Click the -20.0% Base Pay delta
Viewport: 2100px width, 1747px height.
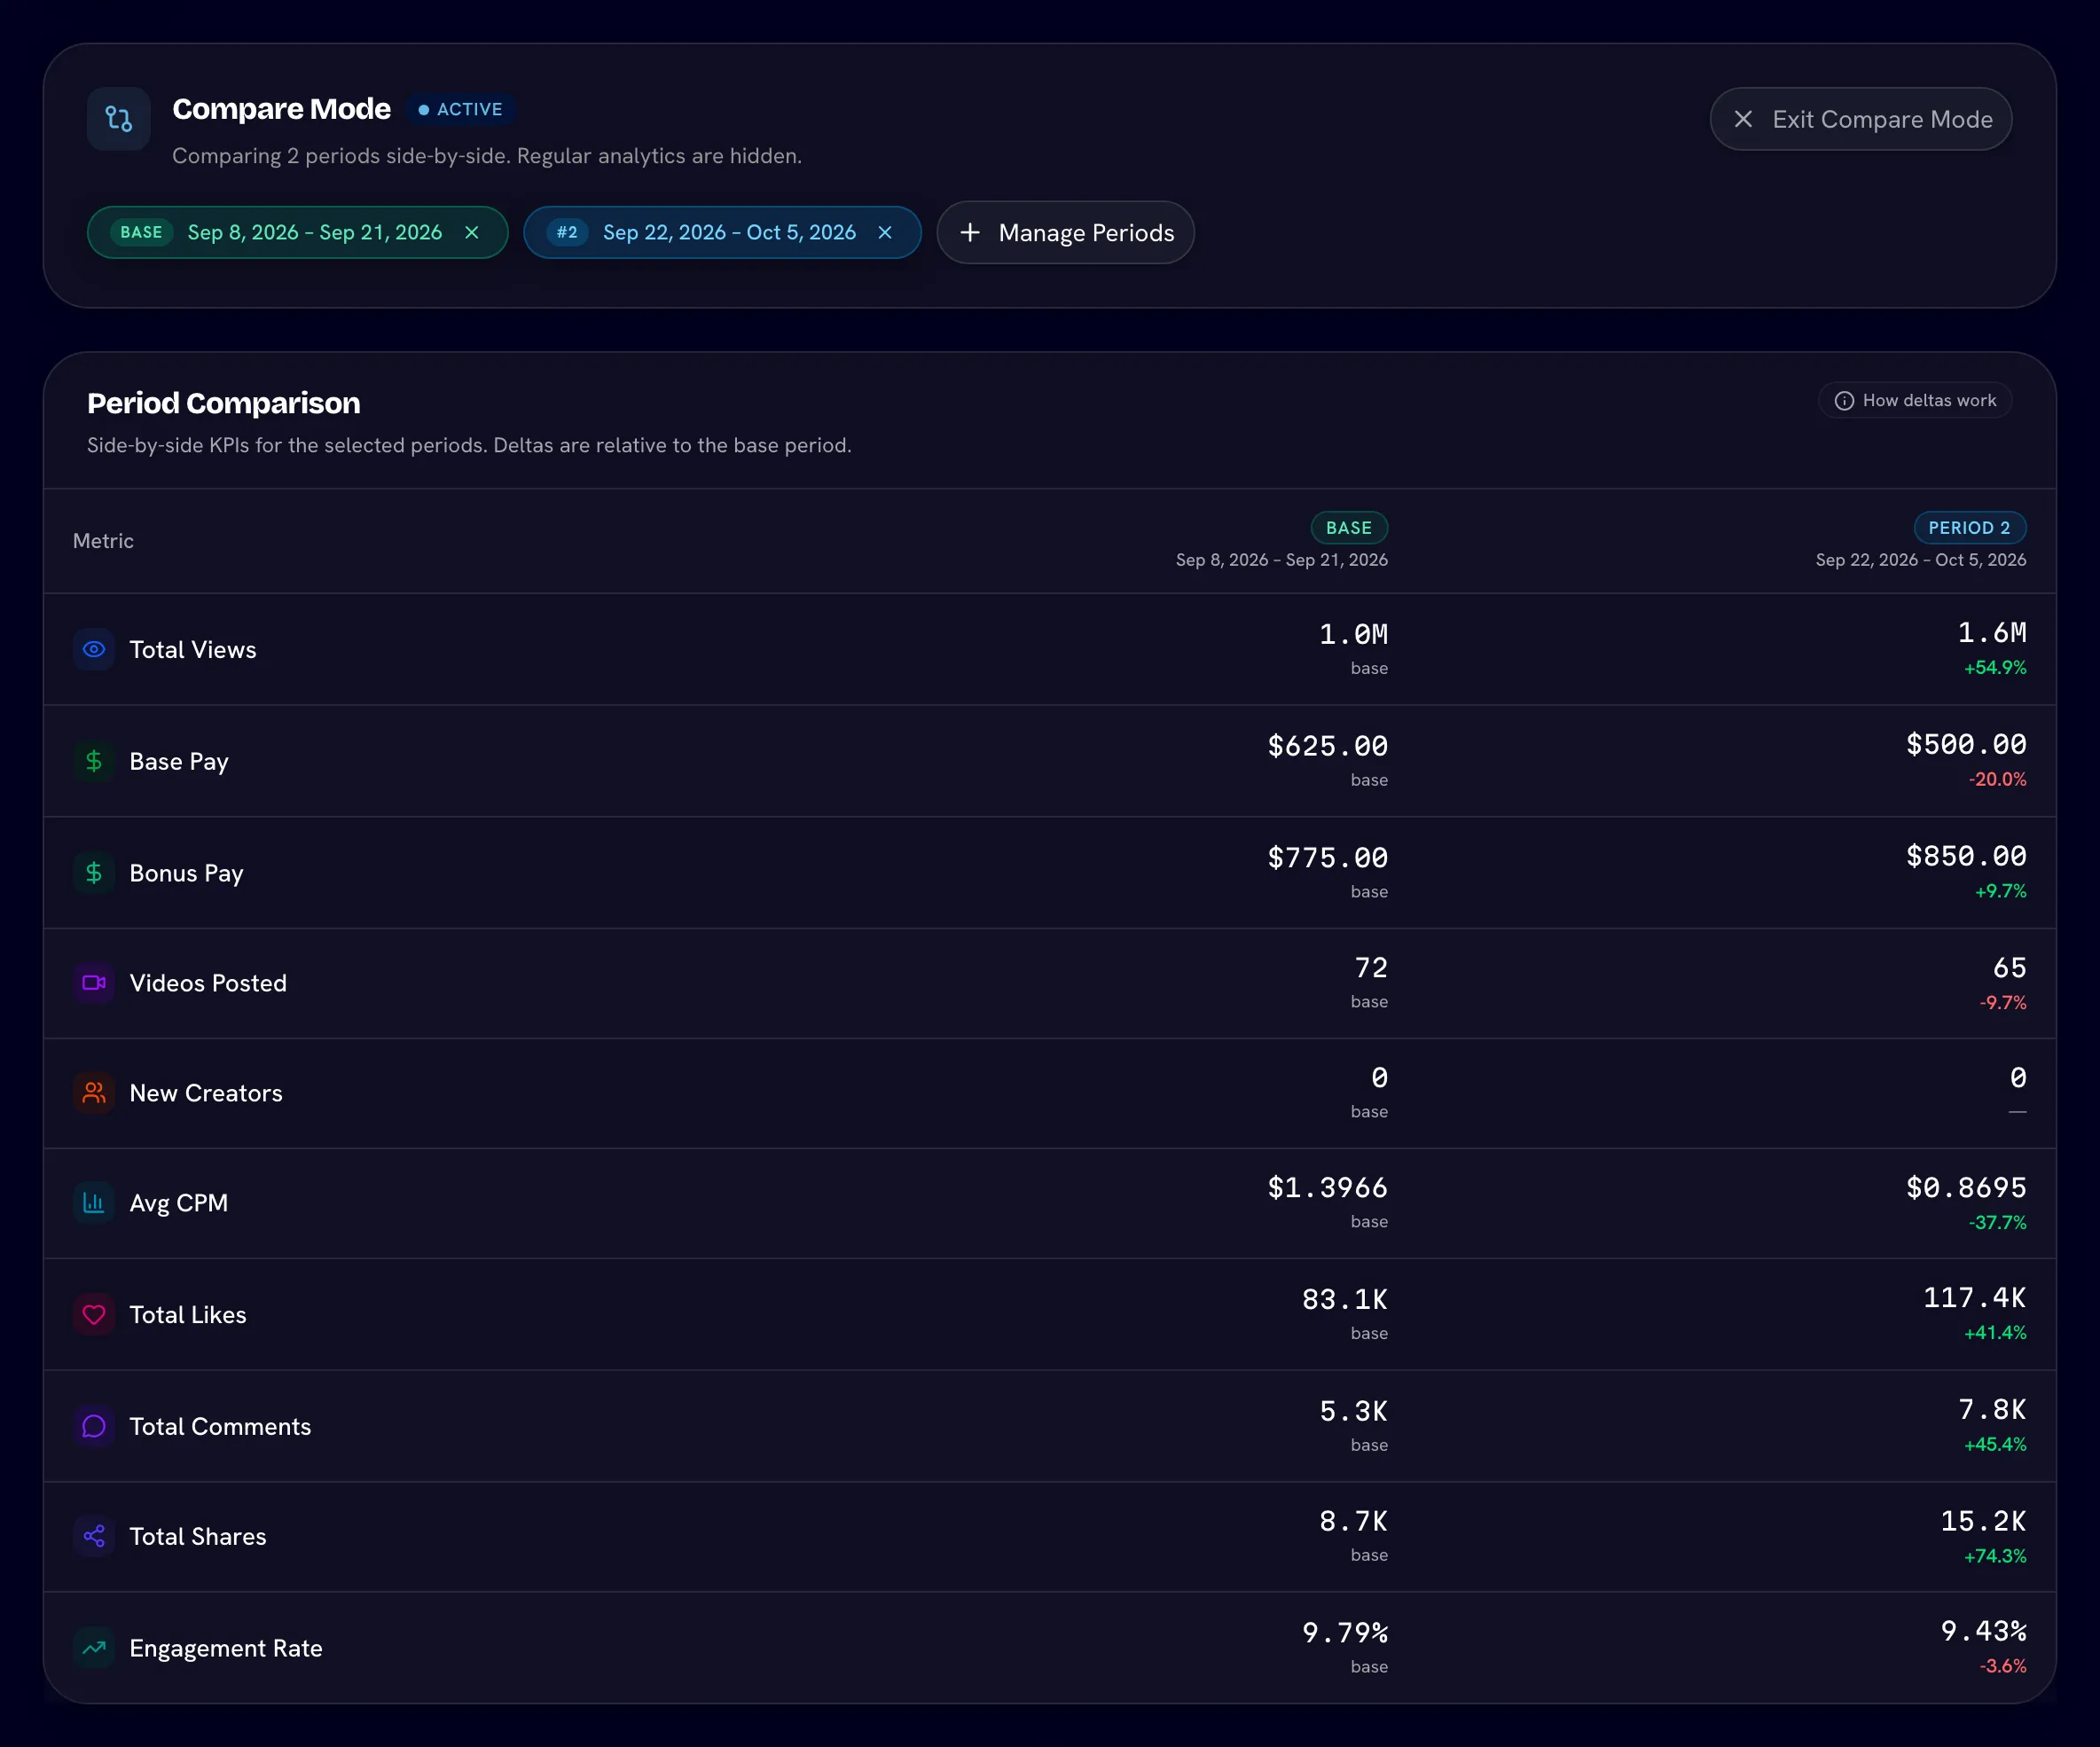(1997, 779)
